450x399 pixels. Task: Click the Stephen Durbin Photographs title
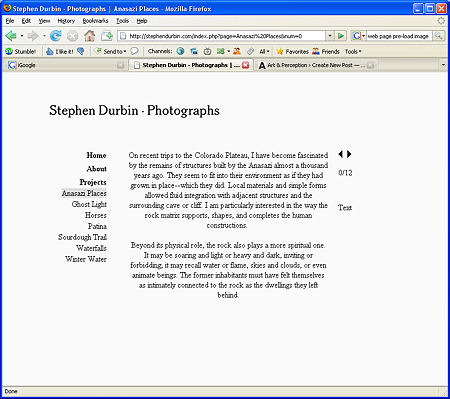pyautogui.click(x=134, y=111)
